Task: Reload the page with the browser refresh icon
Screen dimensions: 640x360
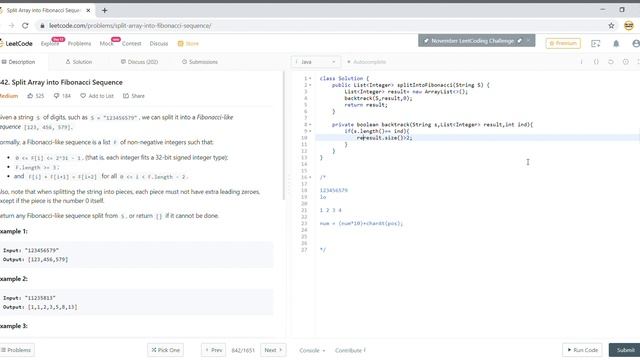Action: coord(25,26)
